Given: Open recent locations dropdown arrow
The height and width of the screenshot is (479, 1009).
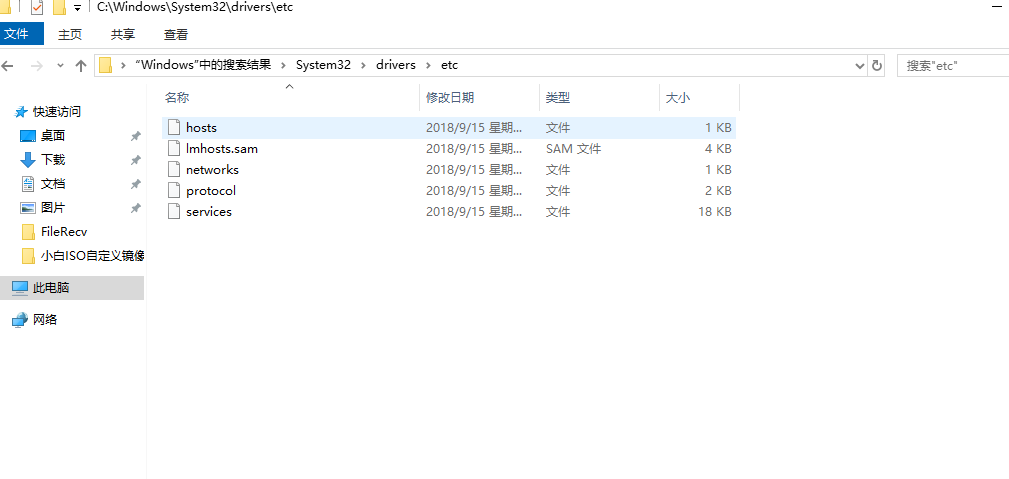Looking at the screenshot, I should click(60, 65).
